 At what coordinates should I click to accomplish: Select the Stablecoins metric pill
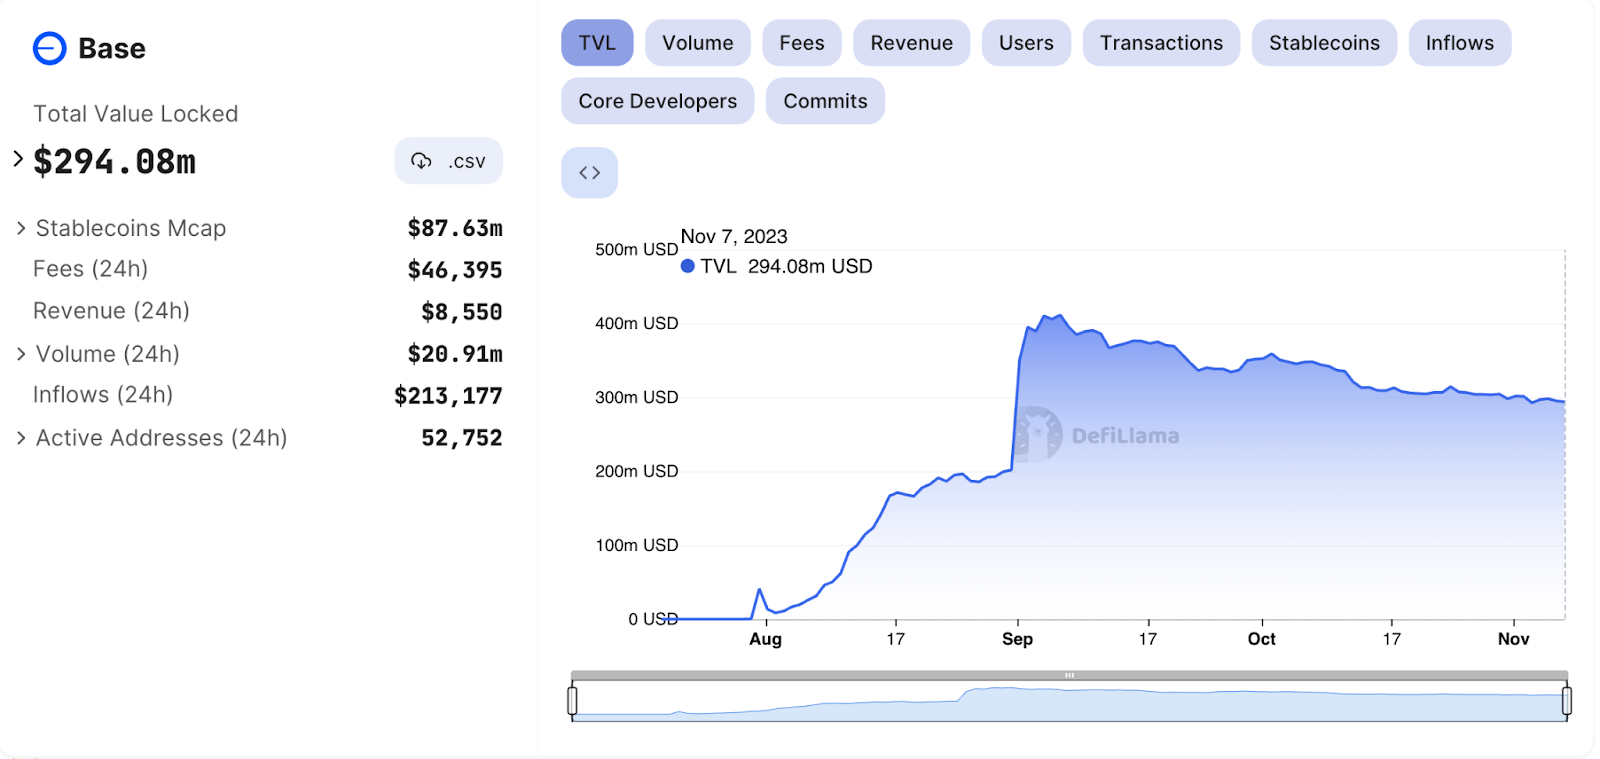(x=1324, y=43)
